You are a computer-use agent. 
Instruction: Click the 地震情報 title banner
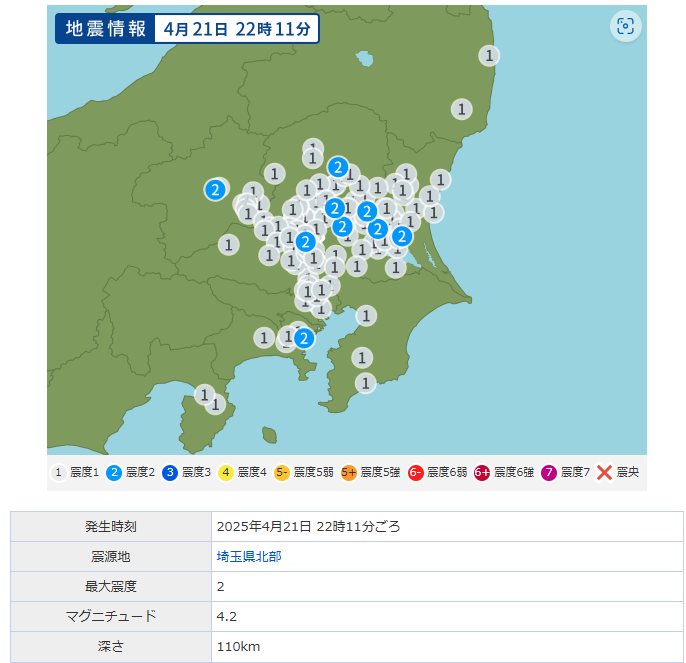(104, 28)
